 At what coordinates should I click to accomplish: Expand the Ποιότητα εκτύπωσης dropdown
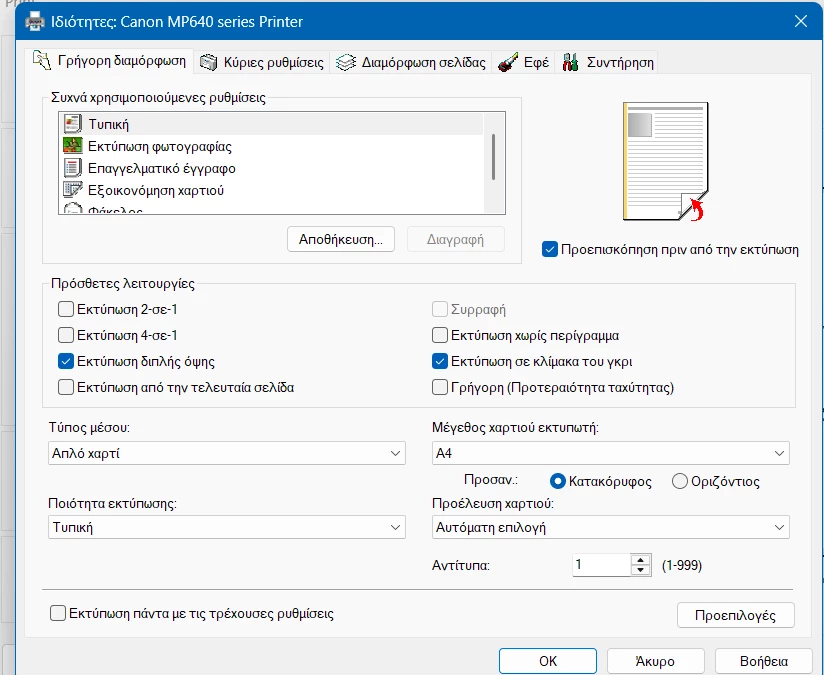click(x=226, y=527)
